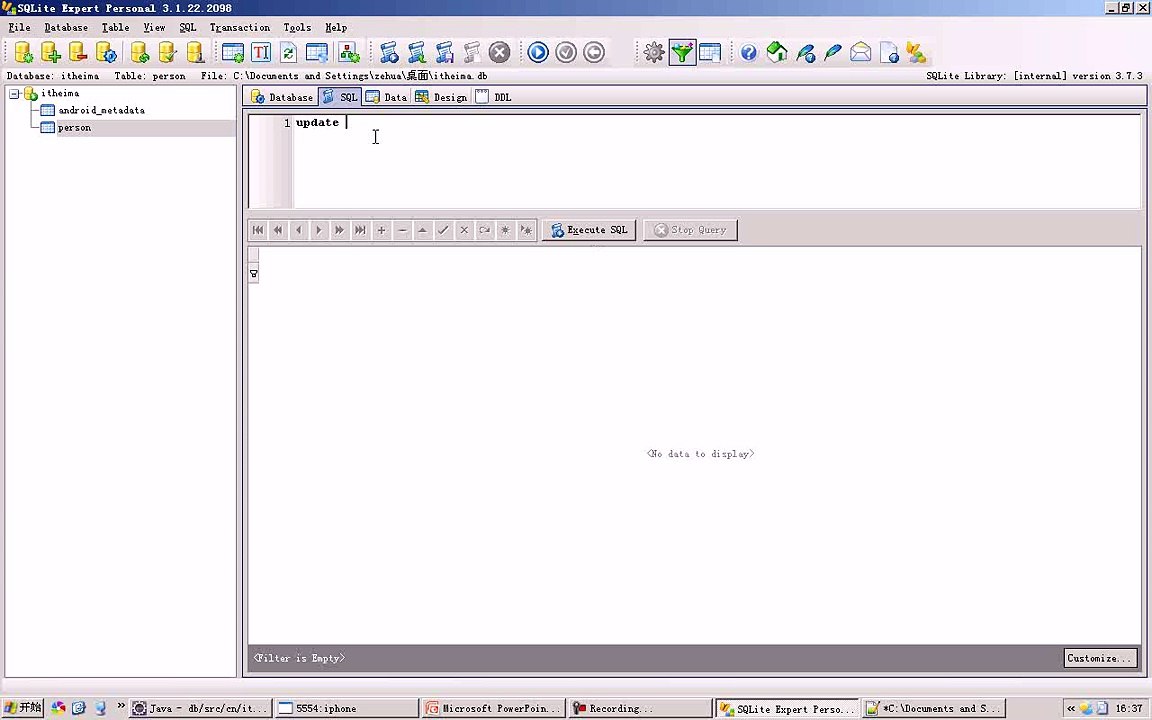Click the first blue SQL script toolbar icon
The width and height of the screenshot is (1152, 720).
click(389, 52)
